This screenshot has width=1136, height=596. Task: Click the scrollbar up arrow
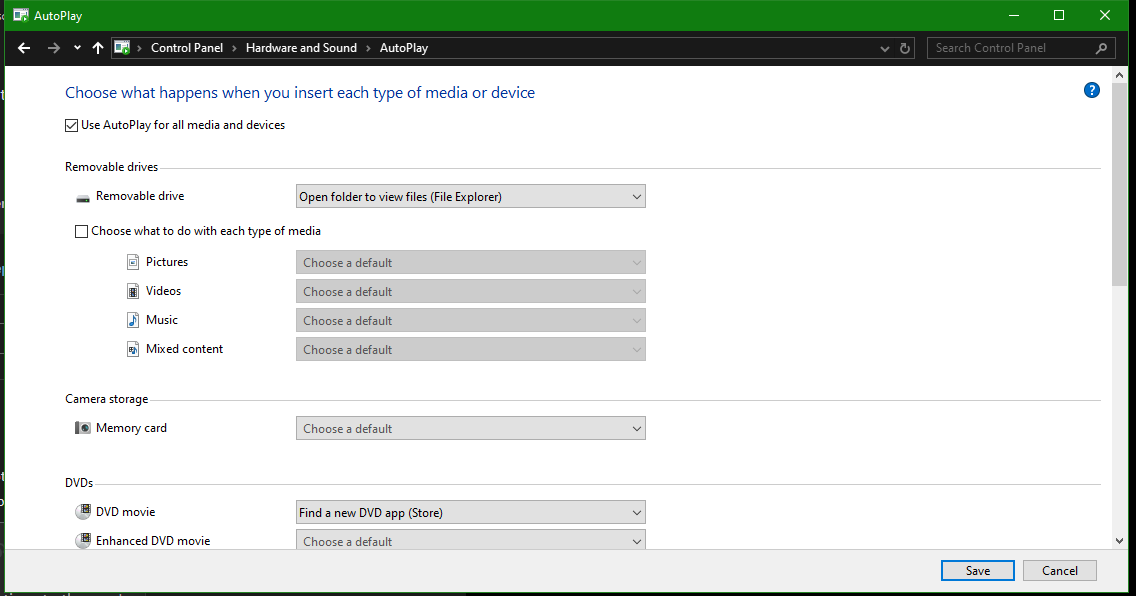coord(1119,75)
